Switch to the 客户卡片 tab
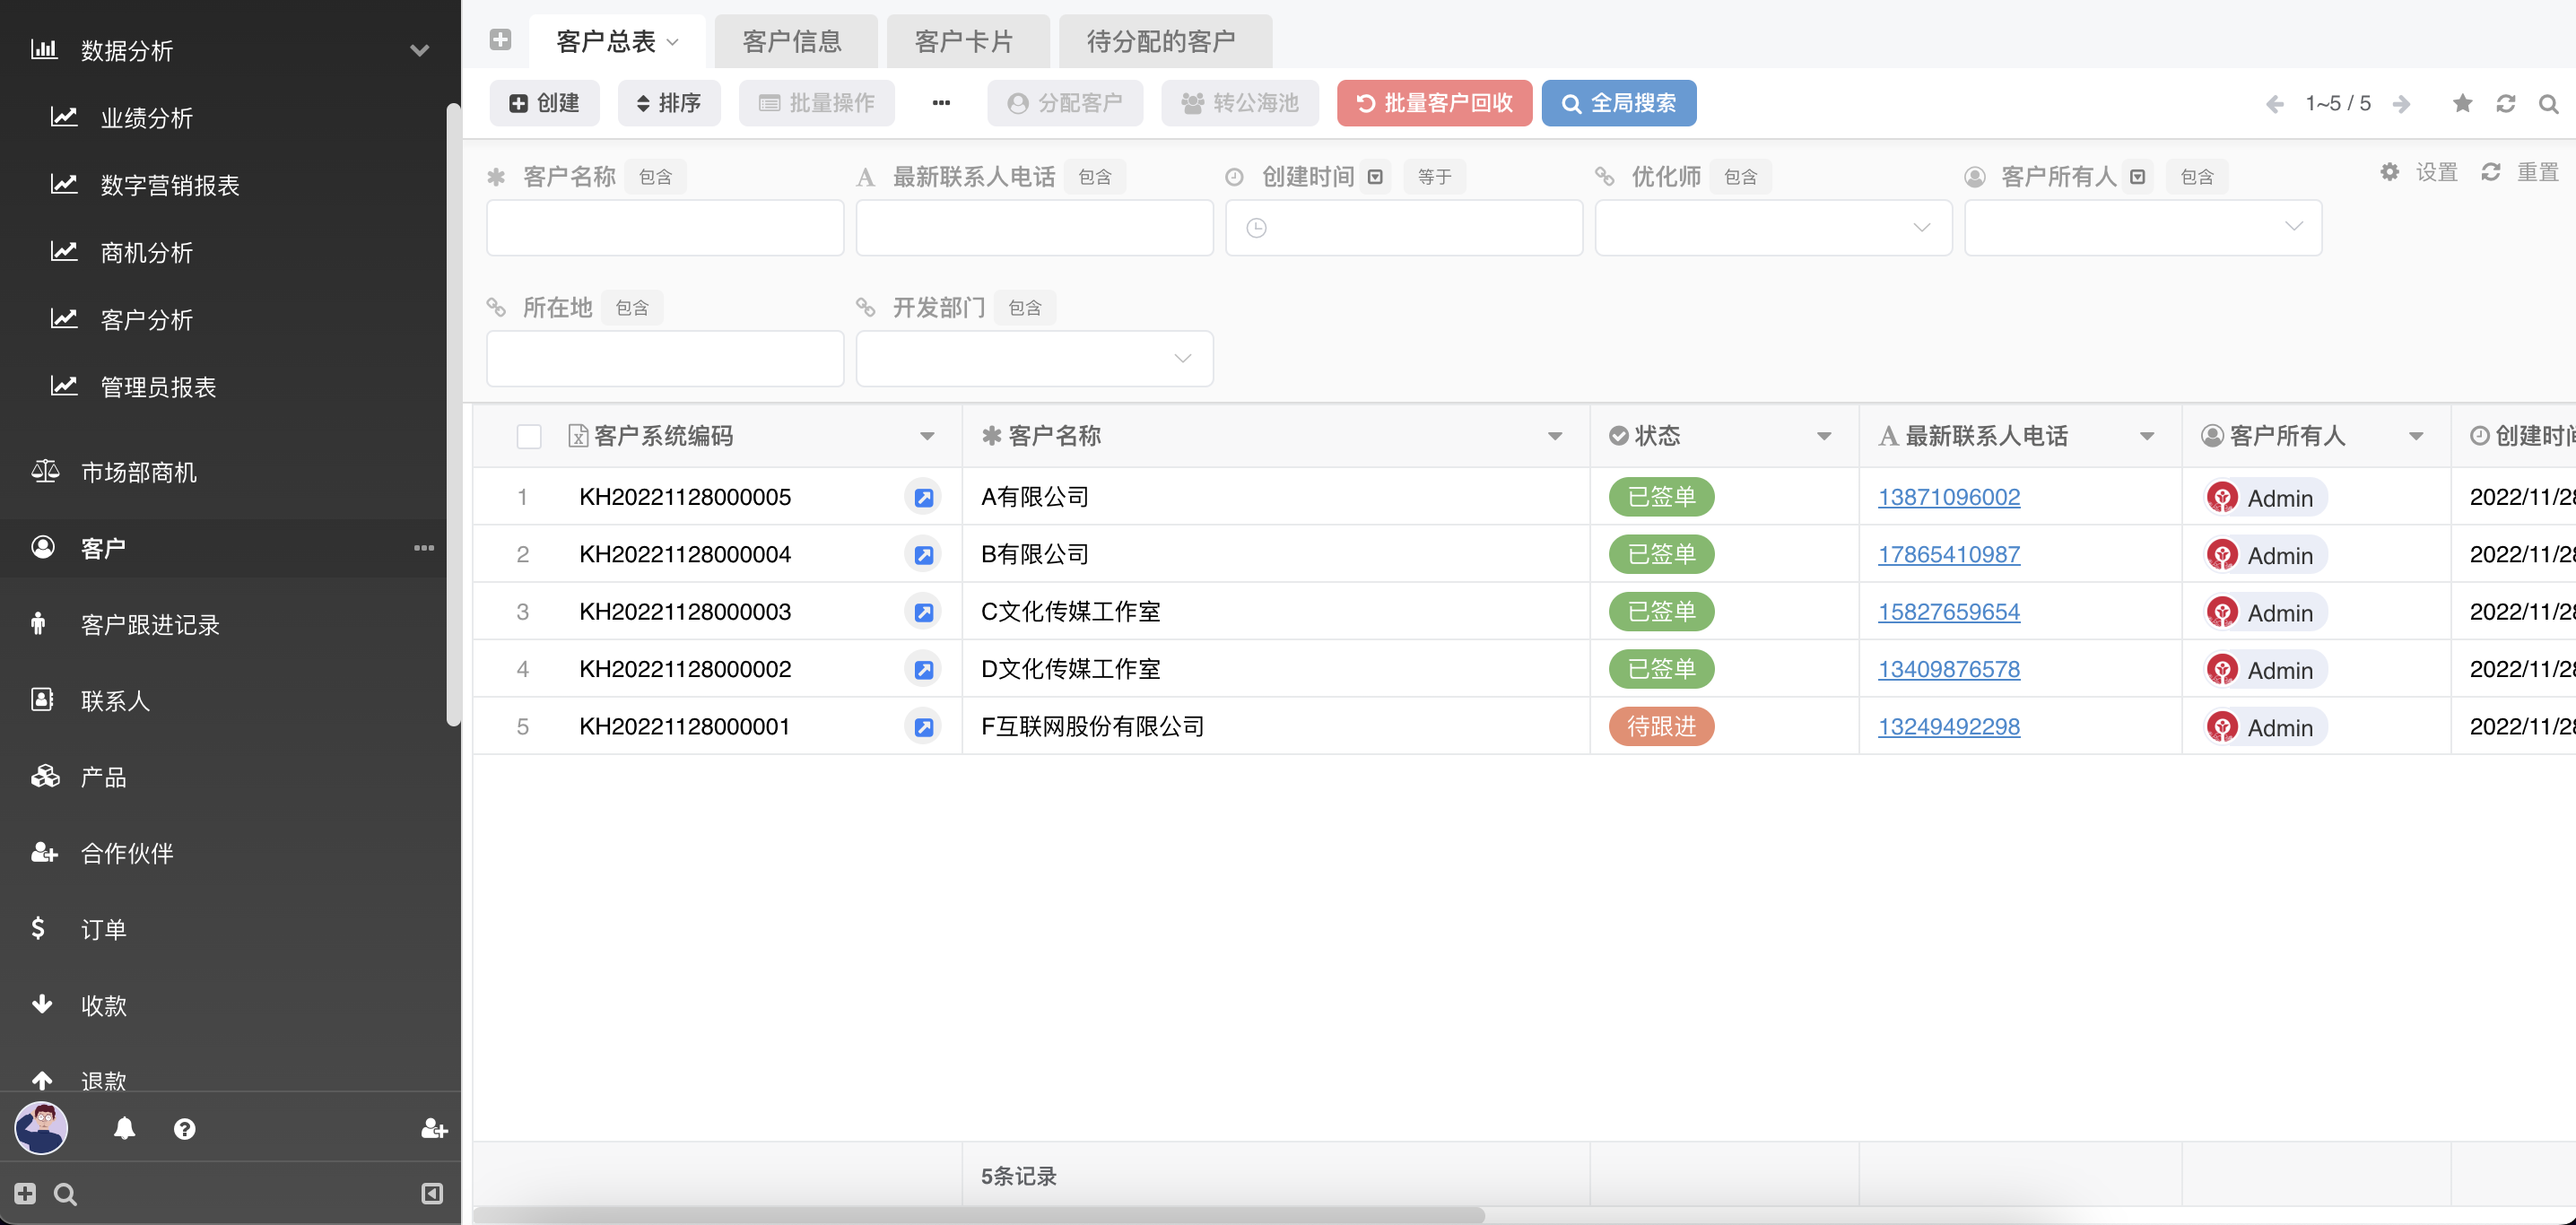The height and width of the screenshot is (1225, 2576). (967, 41)
